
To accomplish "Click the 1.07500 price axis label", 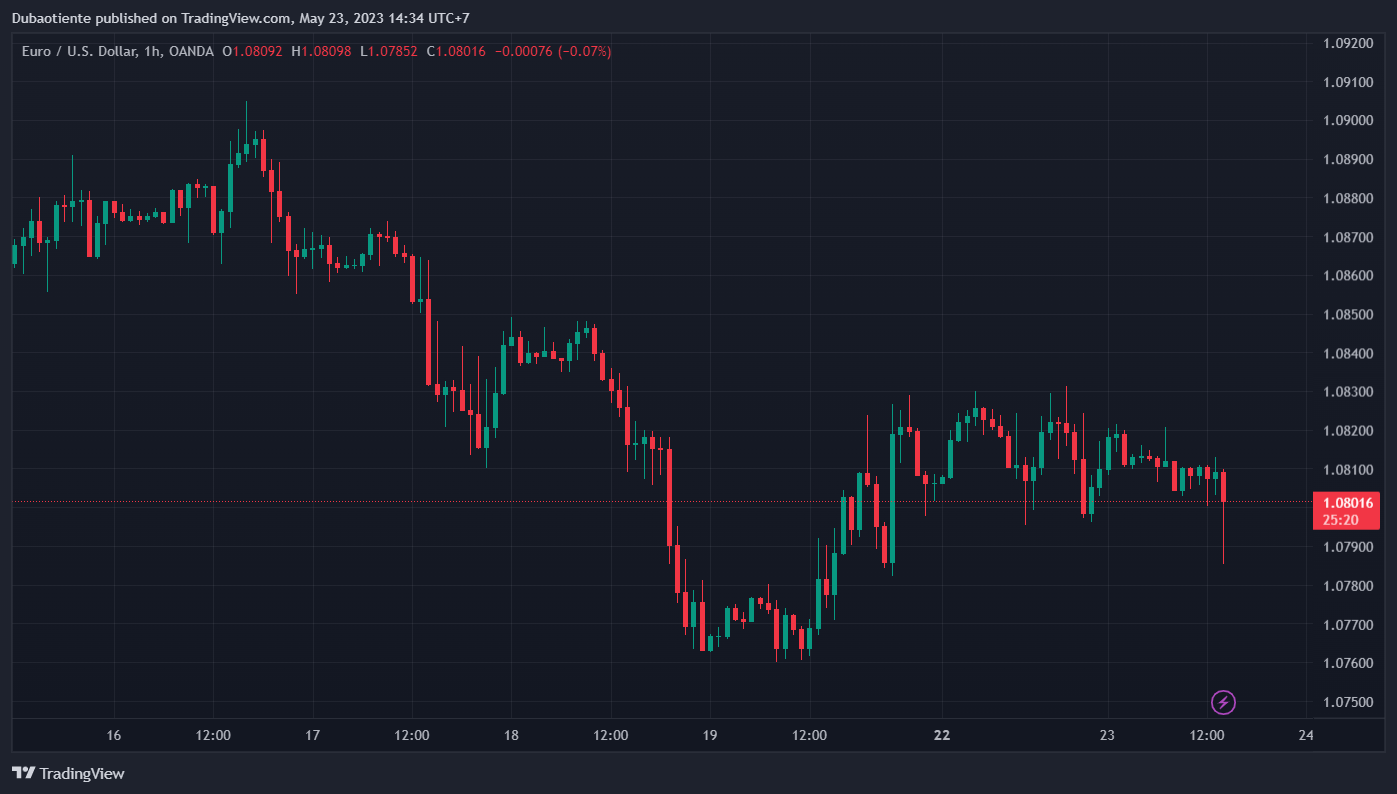I will (1346, 702).
